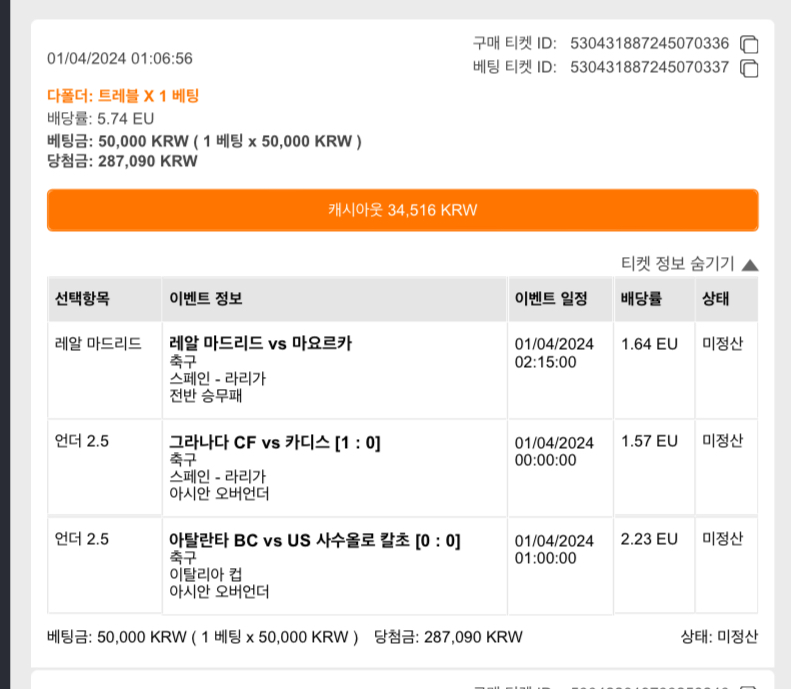Select the 이벤트 일정 column header
This screenshot has height=689, width=791.
pyautogui.click(x=560, y=299)
